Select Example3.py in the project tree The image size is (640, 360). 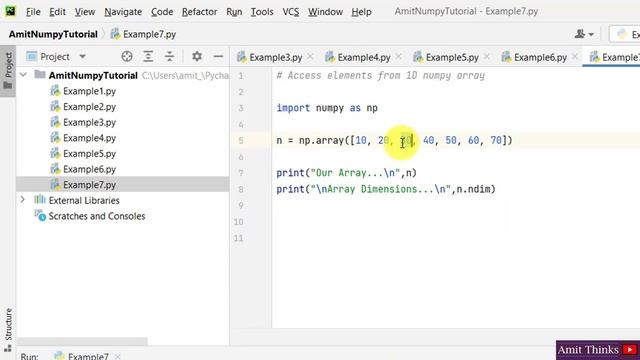[89, 122]
